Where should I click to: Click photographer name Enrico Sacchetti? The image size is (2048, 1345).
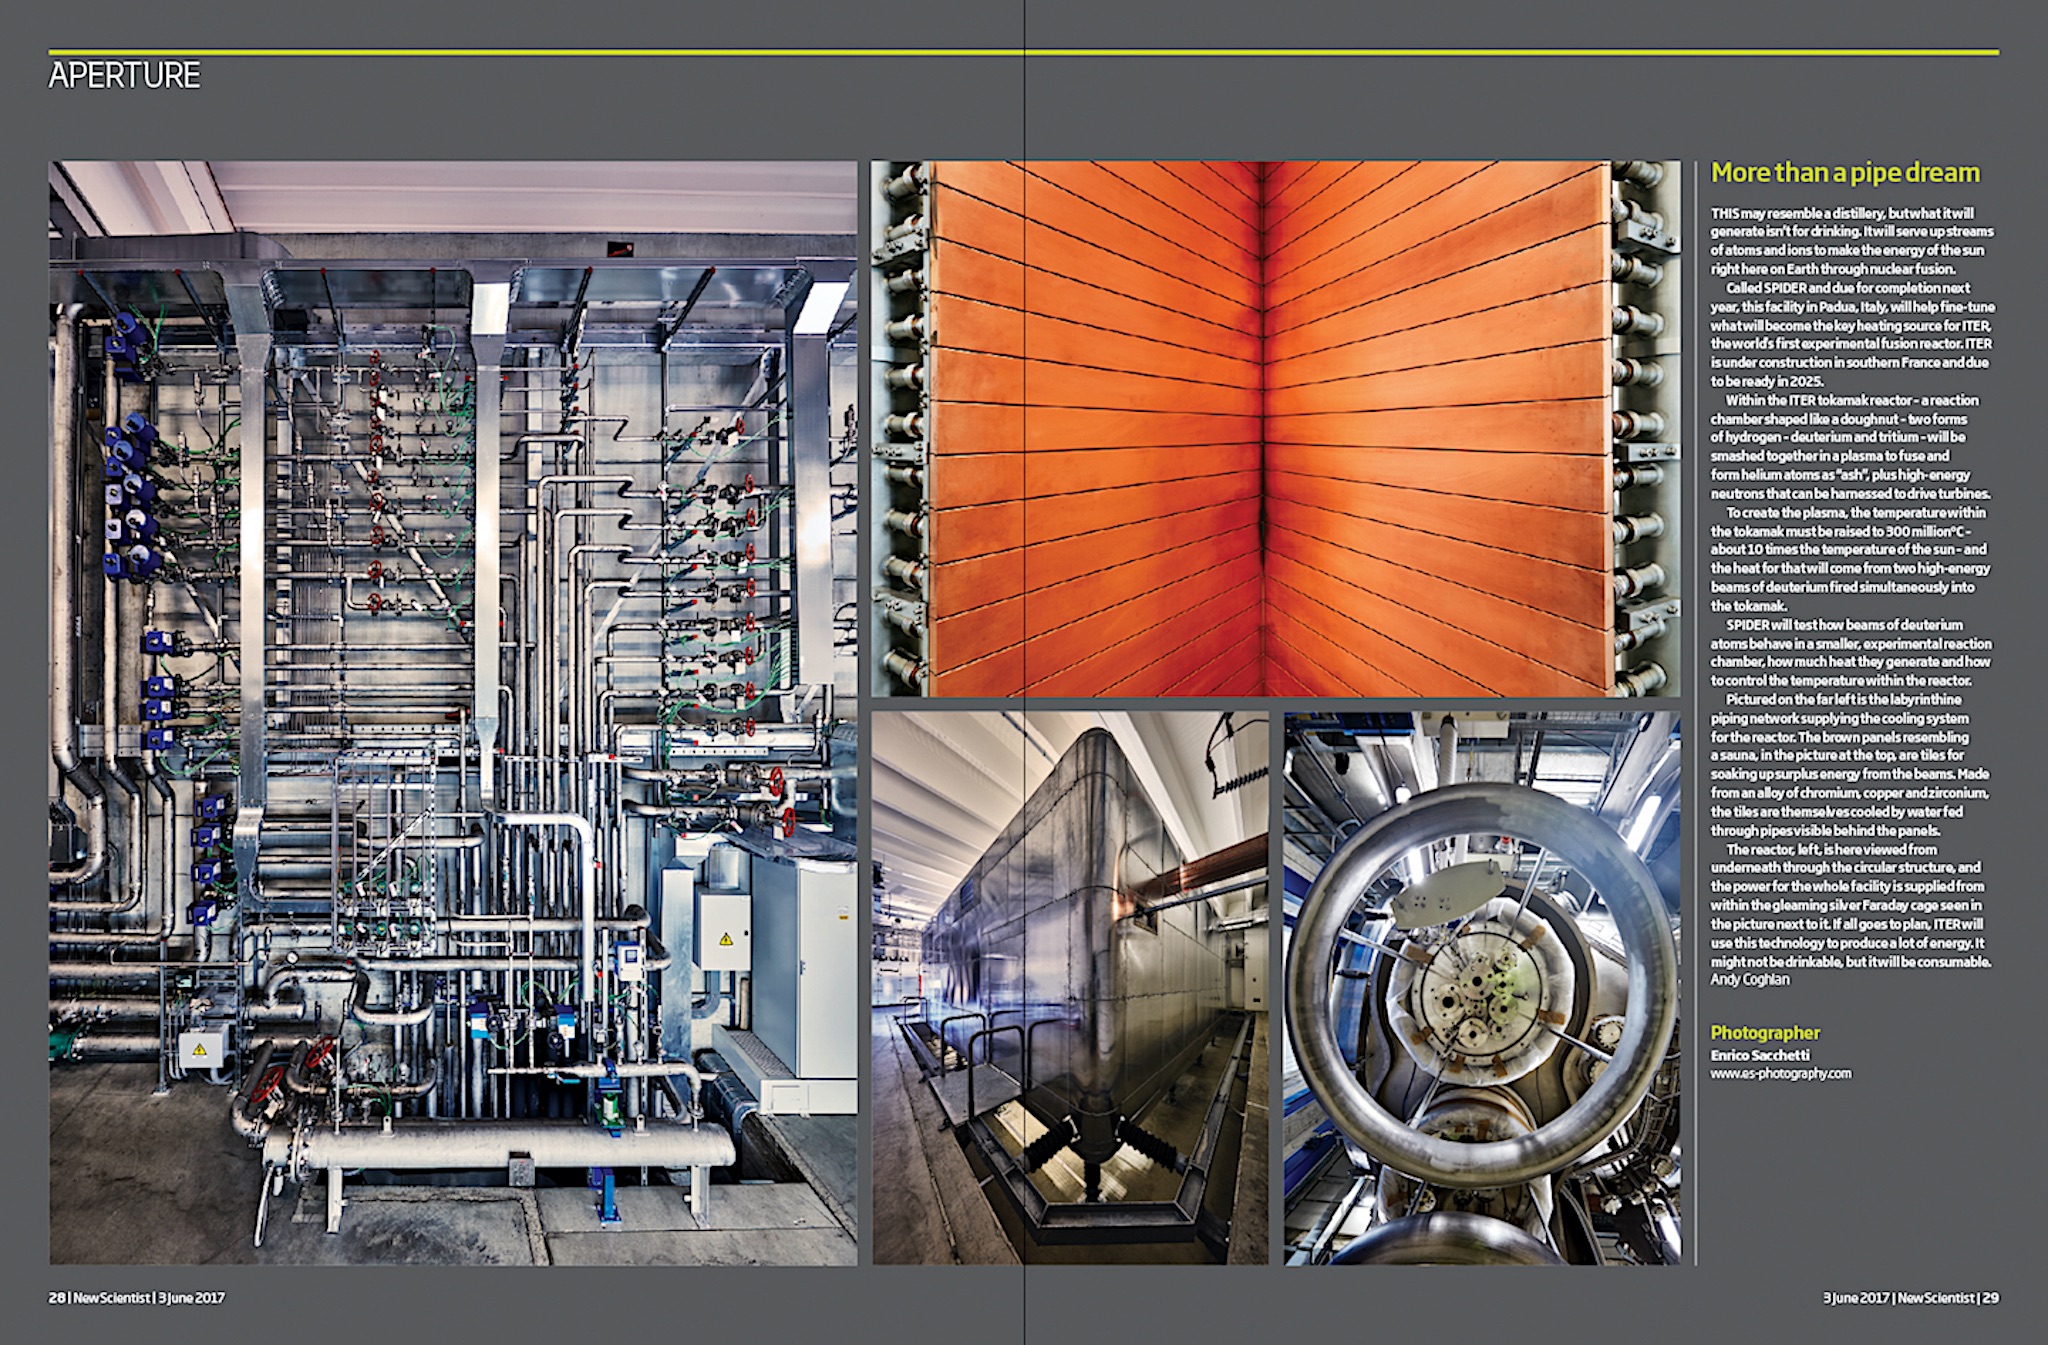1760,1055
